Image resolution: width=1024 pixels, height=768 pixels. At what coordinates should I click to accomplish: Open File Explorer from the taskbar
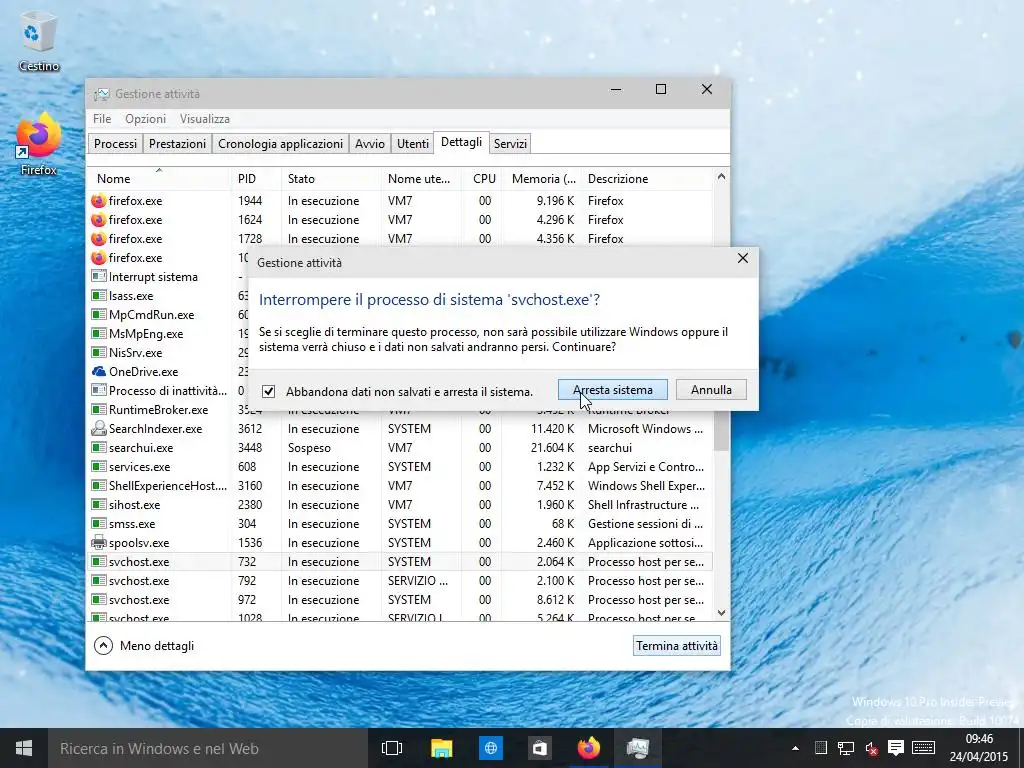click(x=441, y=748)
